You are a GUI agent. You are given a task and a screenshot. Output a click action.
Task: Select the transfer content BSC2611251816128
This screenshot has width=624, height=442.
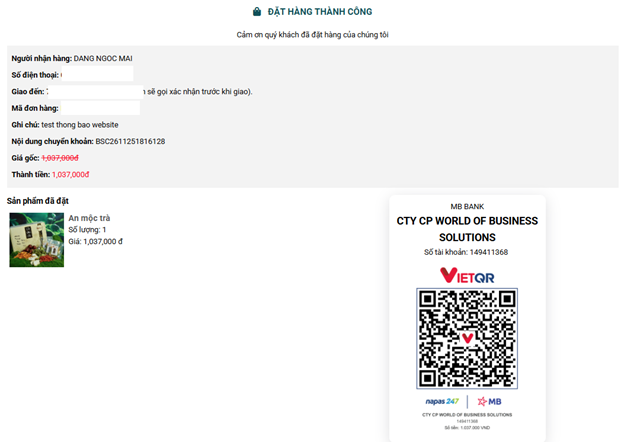click(x=130, y=141)
